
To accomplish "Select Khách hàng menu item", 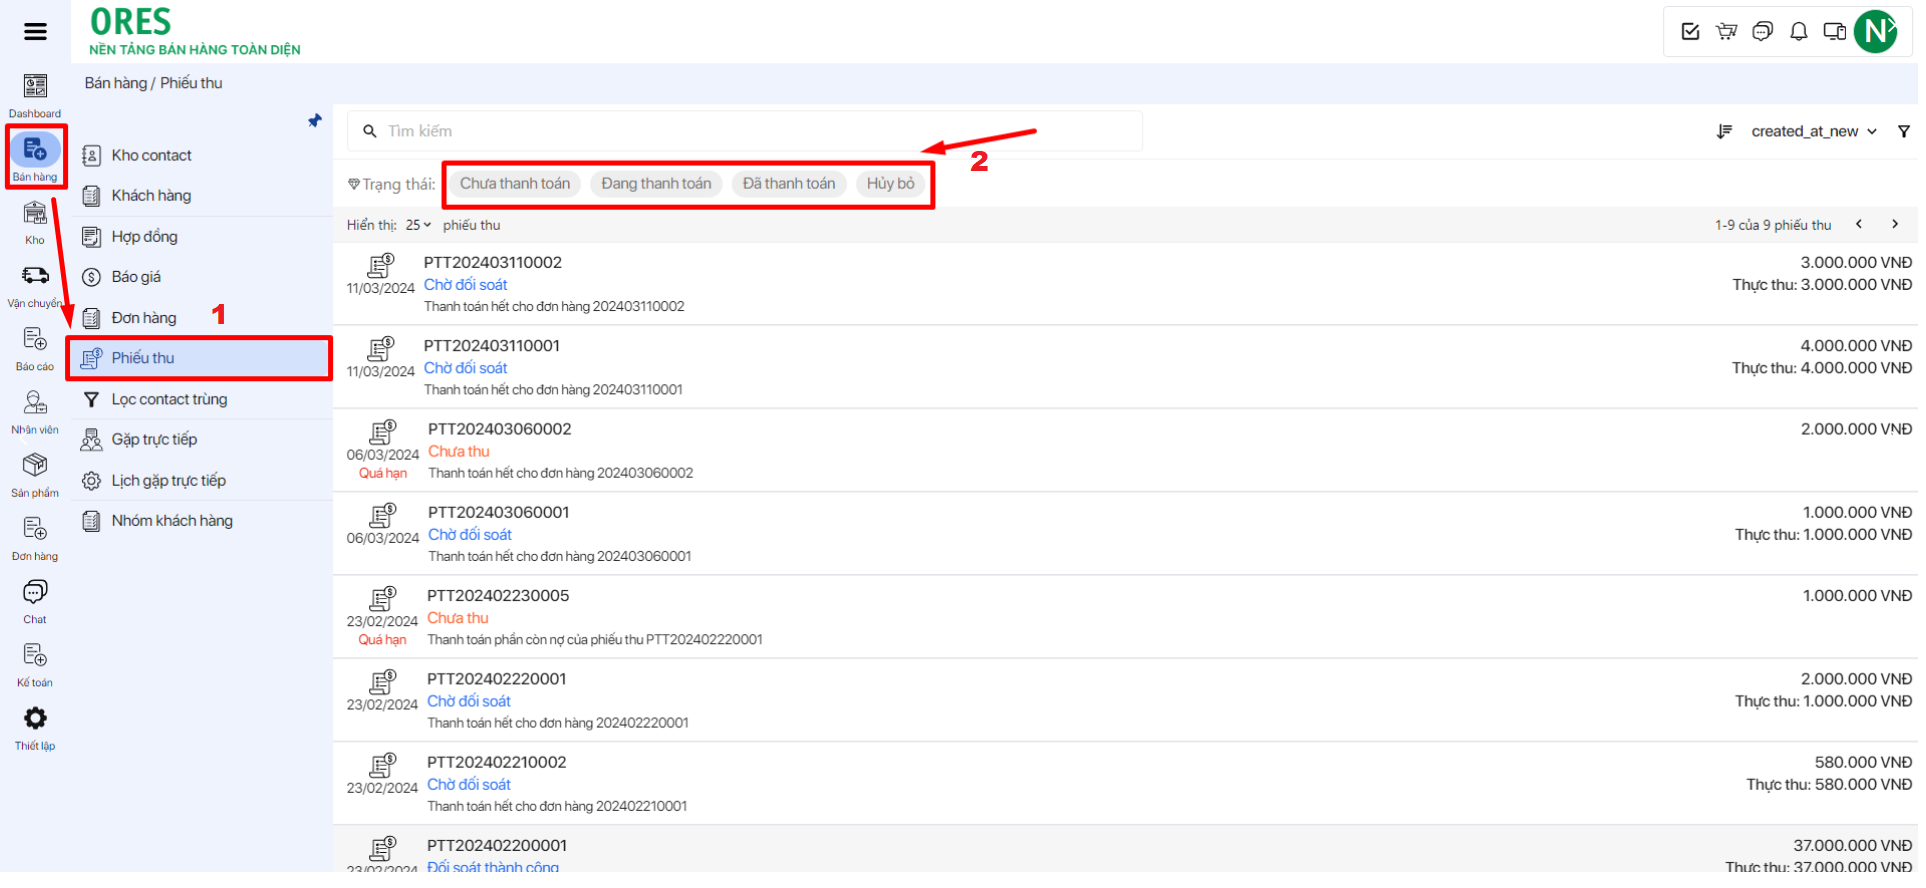I will click(x=151, y=196).
